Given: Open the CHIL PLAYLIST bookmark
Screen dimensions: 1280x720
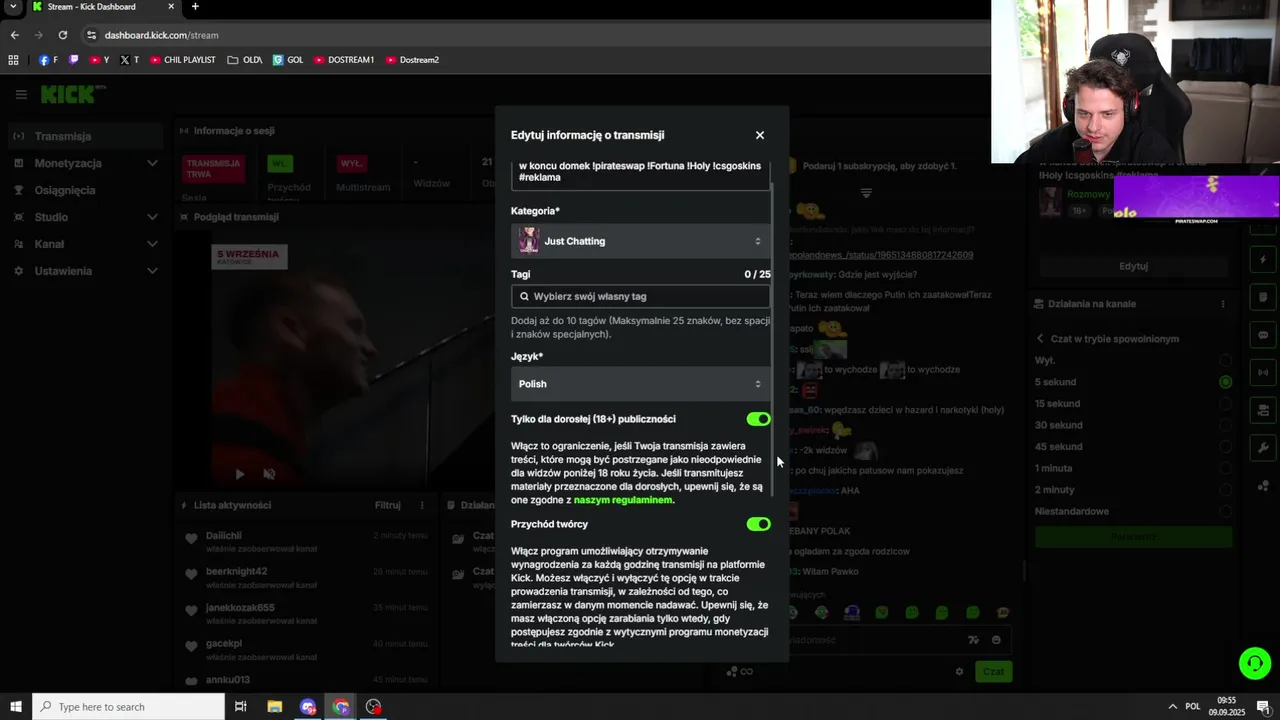Looking at the screenshot, I should [182, 60].
